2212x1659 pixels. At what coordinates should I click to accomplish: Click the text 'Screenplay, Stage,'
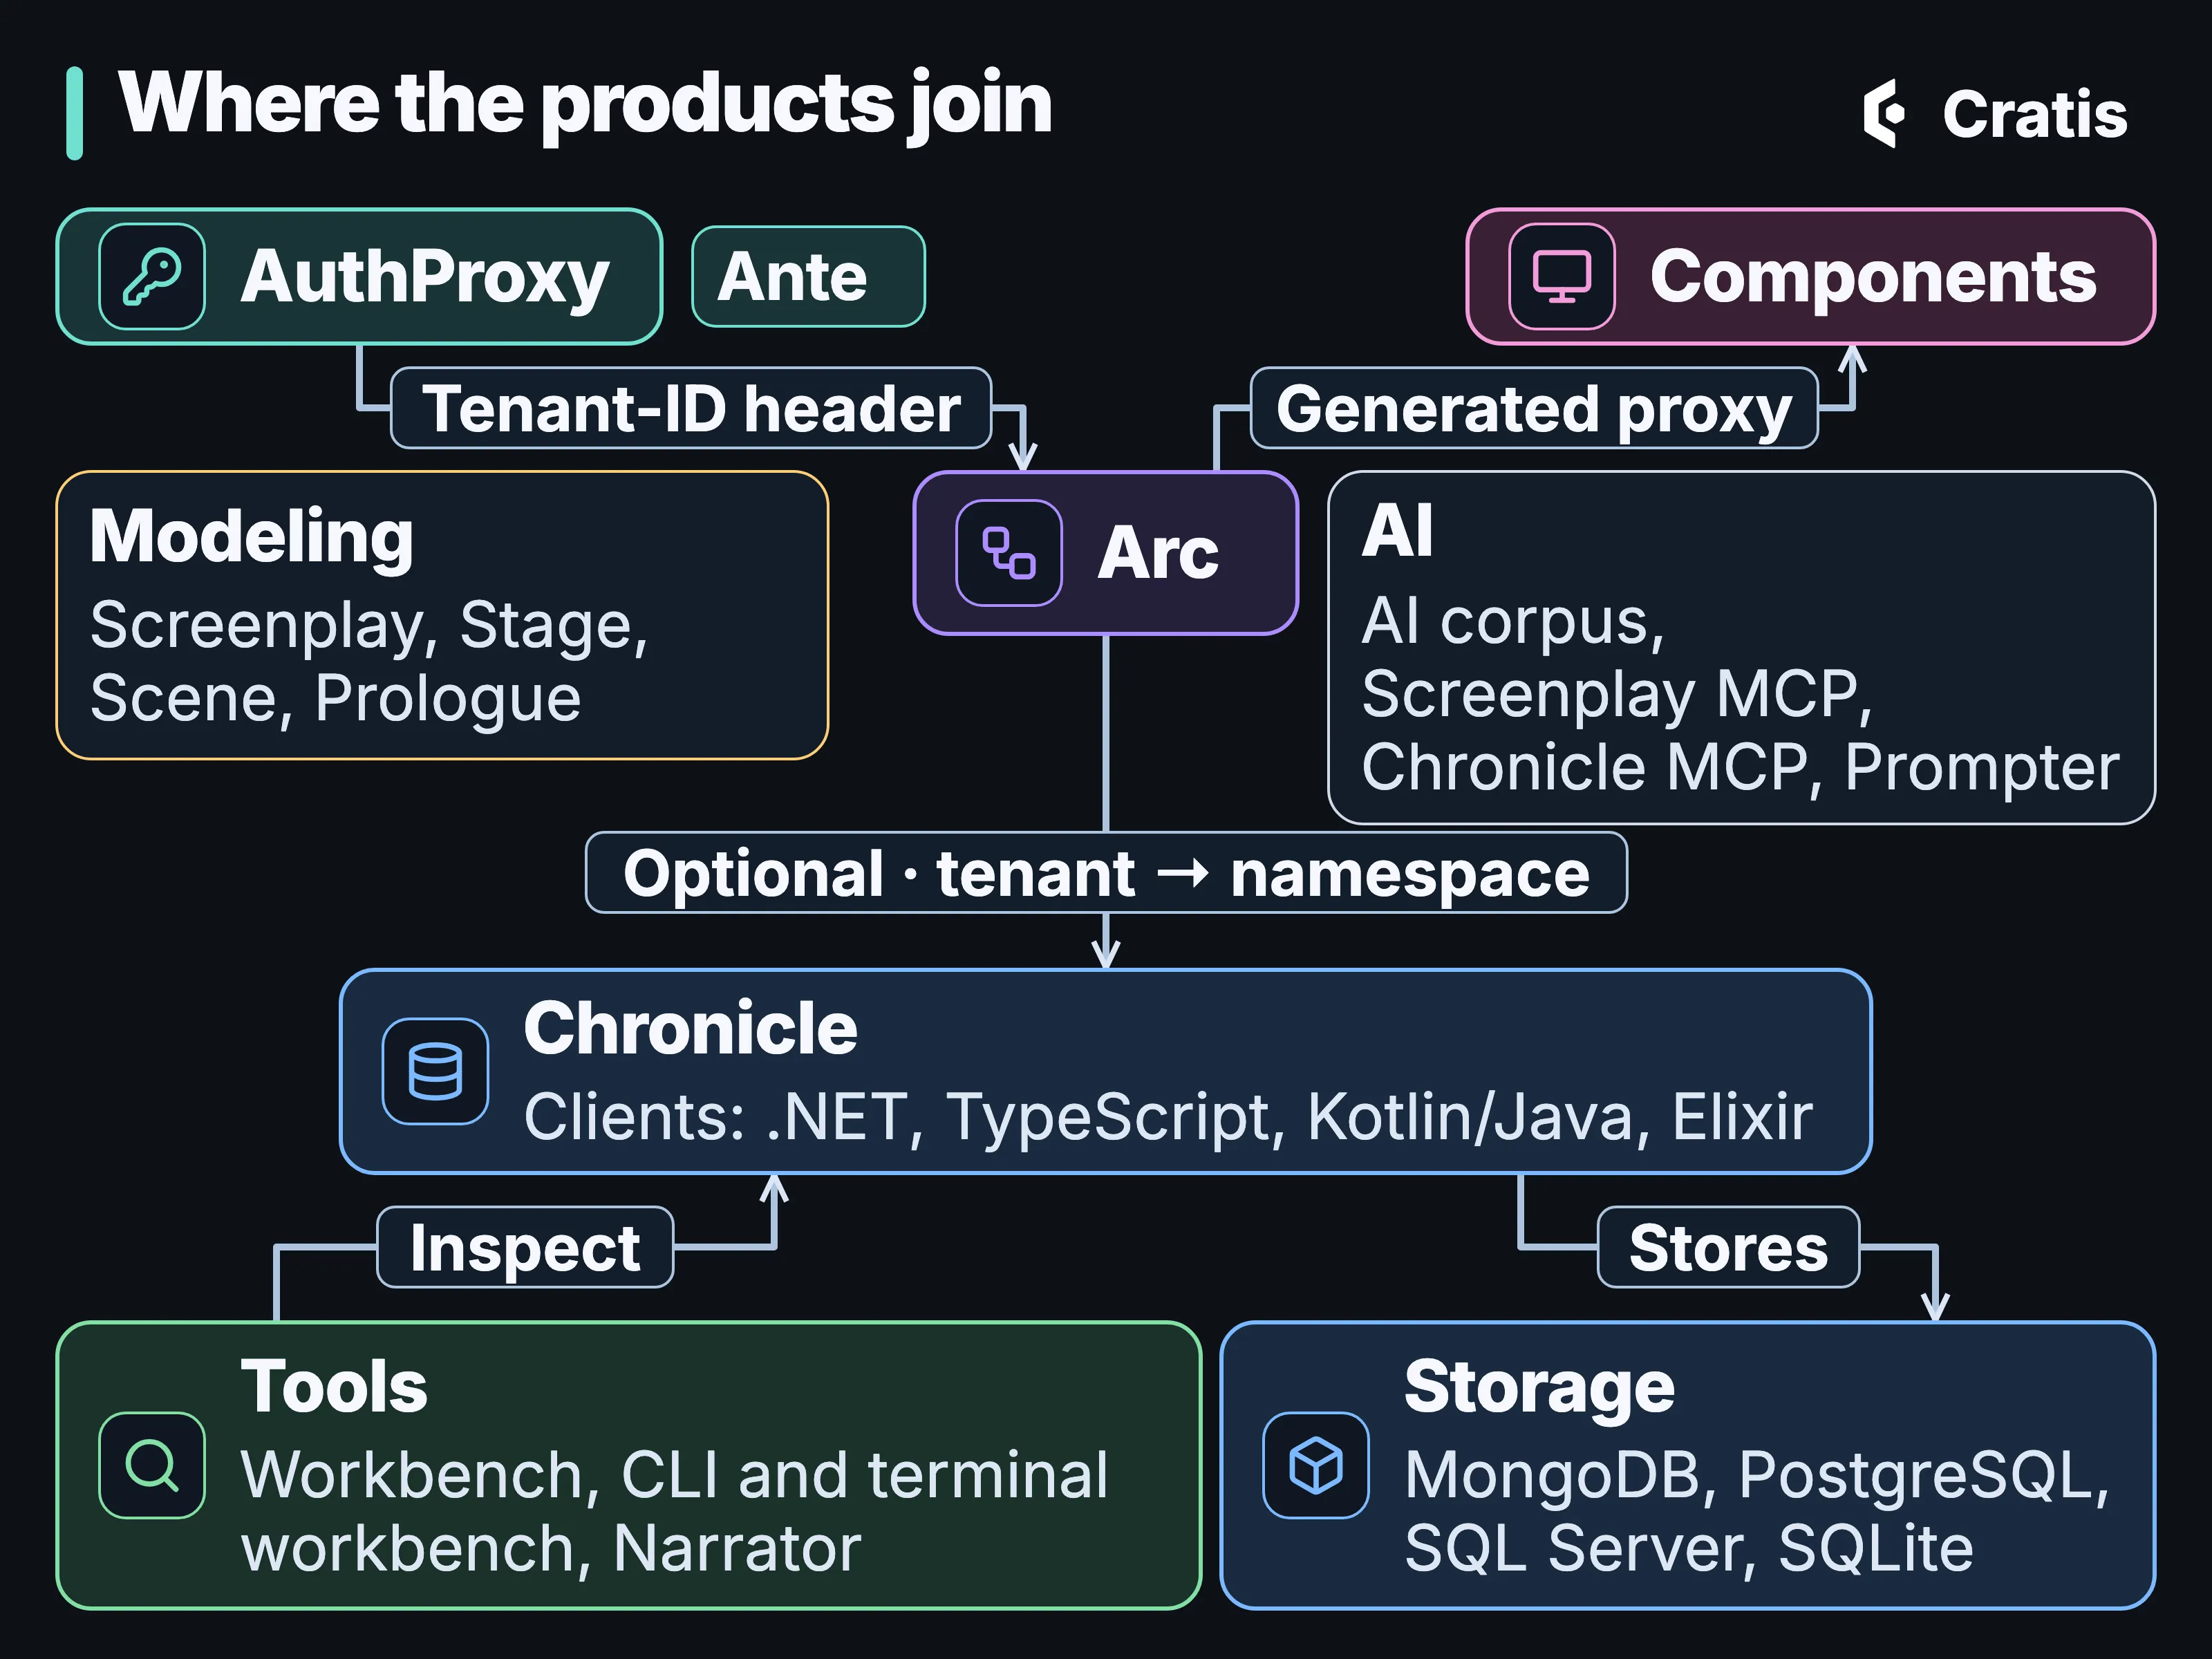[369, 627]
